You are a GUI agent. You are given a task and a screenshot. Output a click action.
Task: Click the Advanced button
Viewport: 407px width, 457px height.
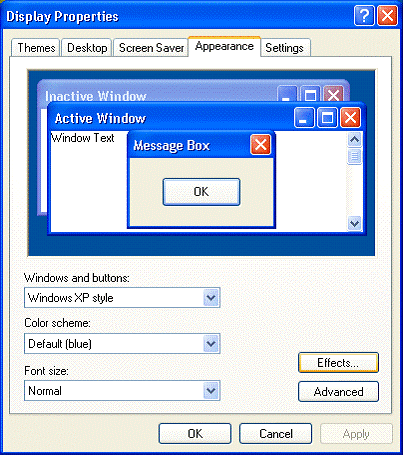point(338,392)
